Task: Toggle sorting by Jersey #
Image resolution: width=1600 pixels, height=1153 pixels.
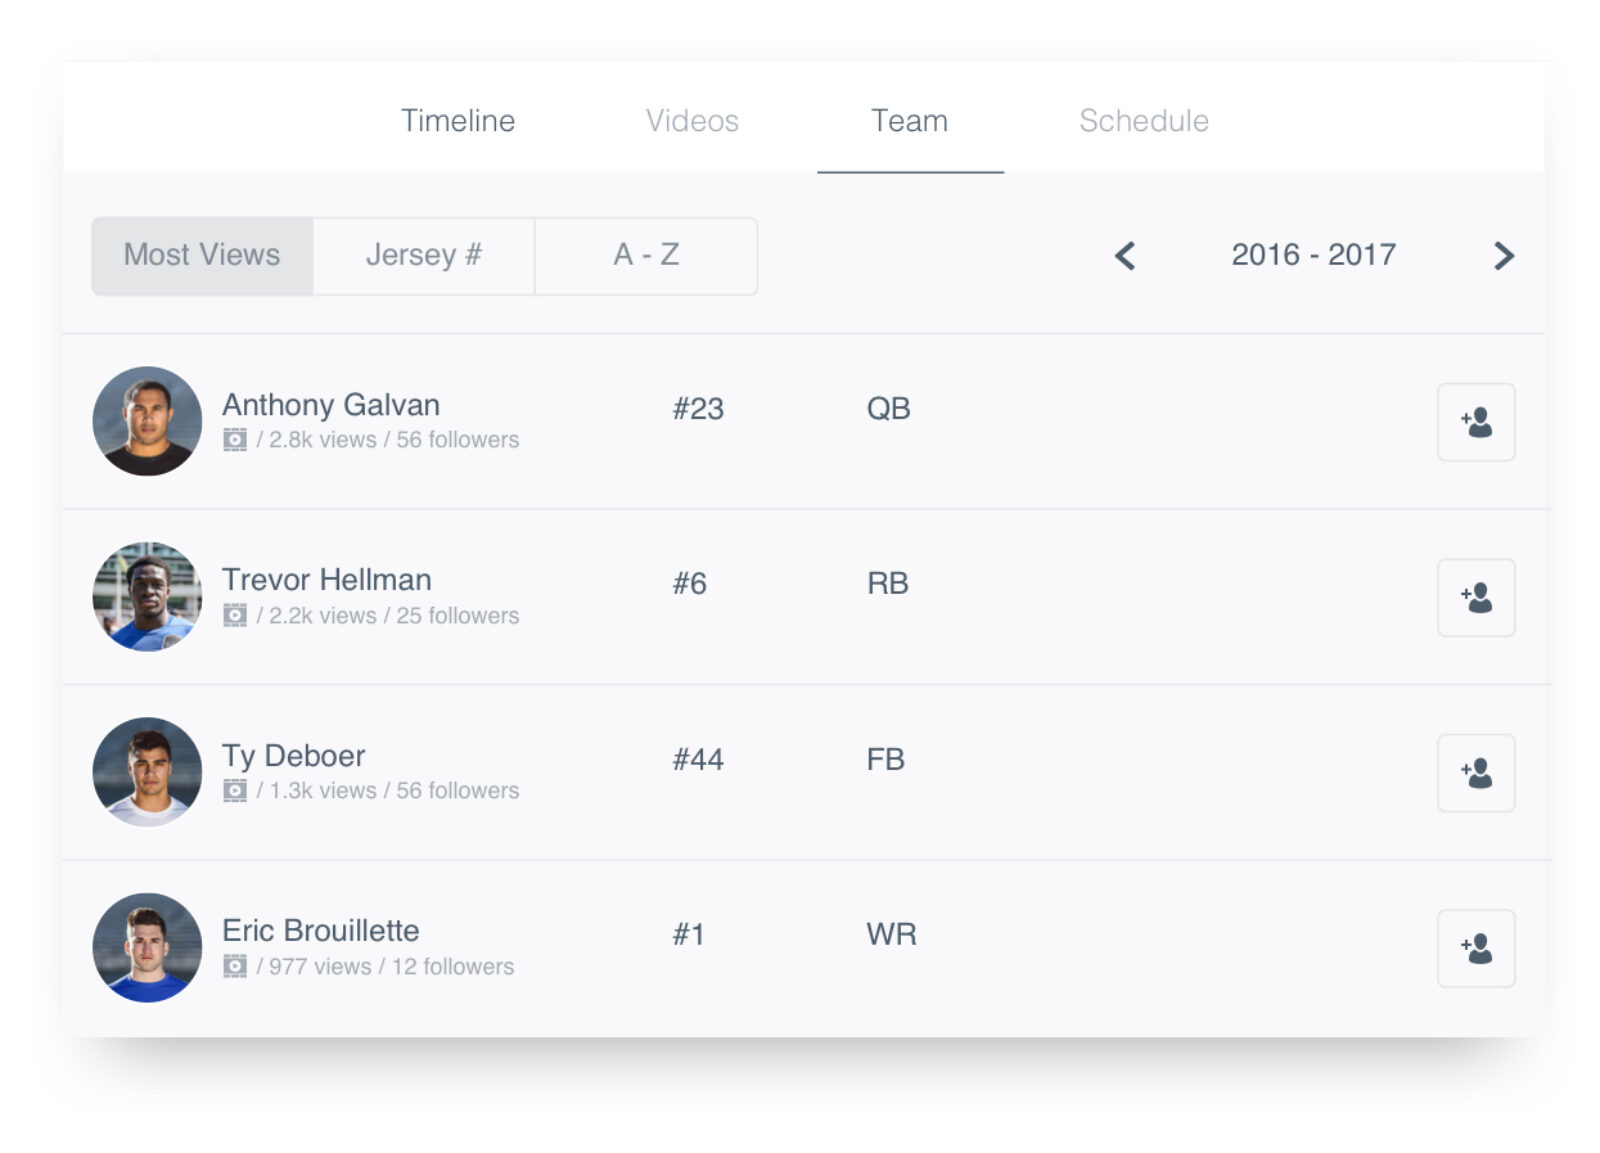Action: [424, 255]
